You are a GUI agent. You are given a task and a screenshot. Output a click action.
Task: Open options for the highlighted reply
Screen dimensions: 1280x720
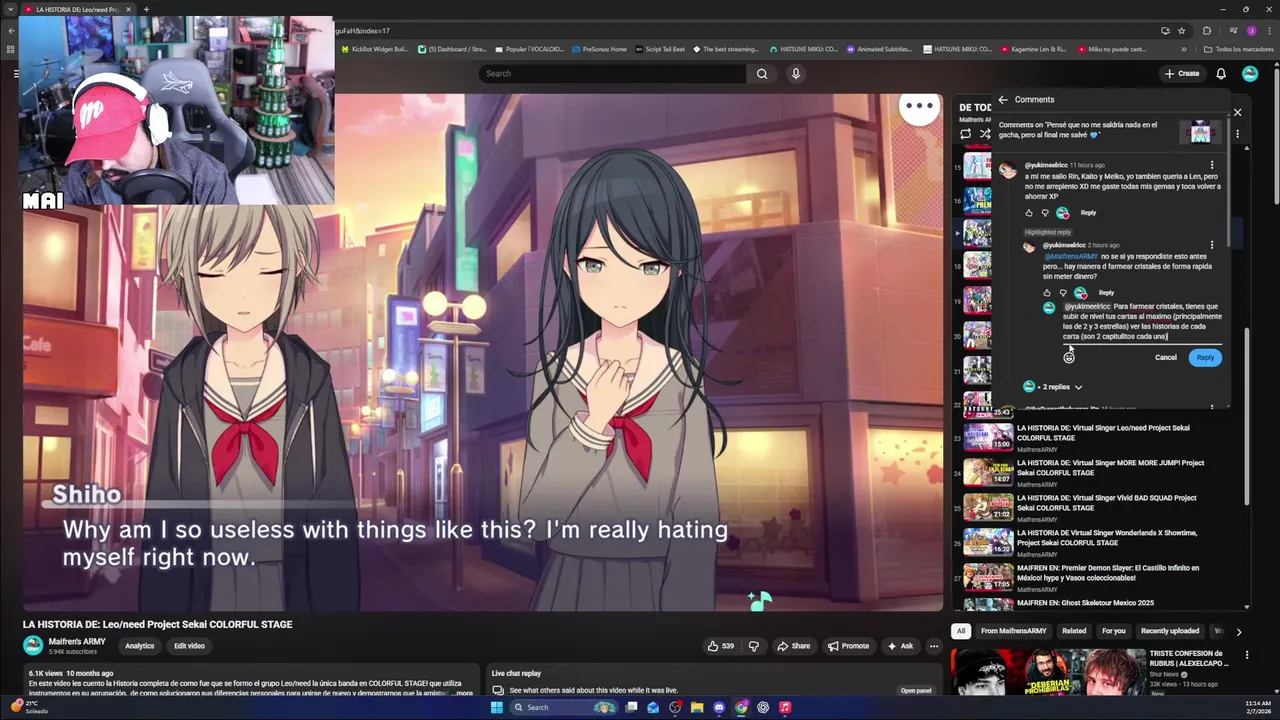click(x=1212, y=245)
